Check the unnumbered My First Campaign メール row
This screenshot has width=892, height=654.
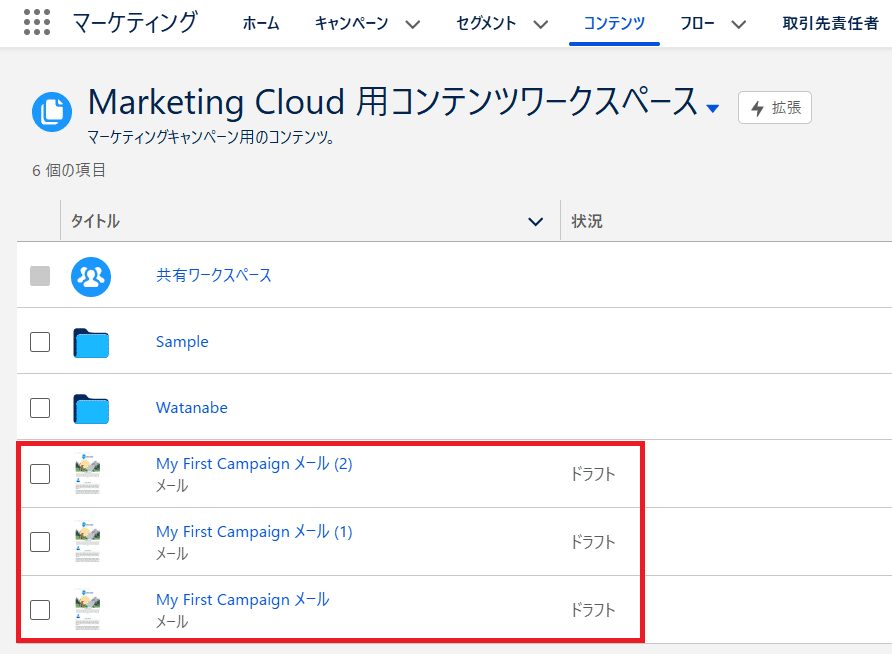[x=40, y=610]
